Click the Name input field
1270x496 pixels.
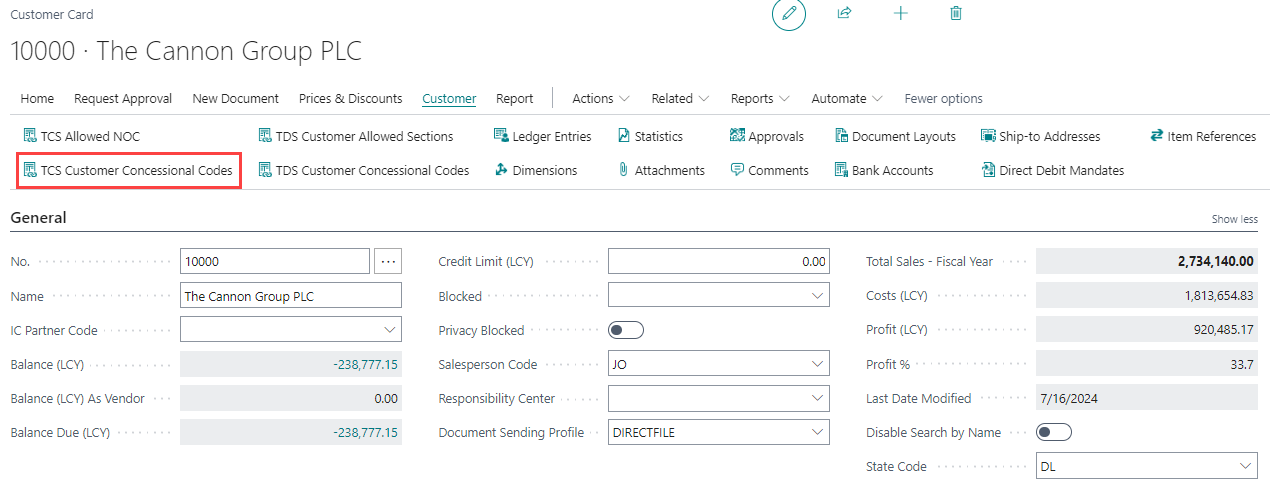coord(290,296)
